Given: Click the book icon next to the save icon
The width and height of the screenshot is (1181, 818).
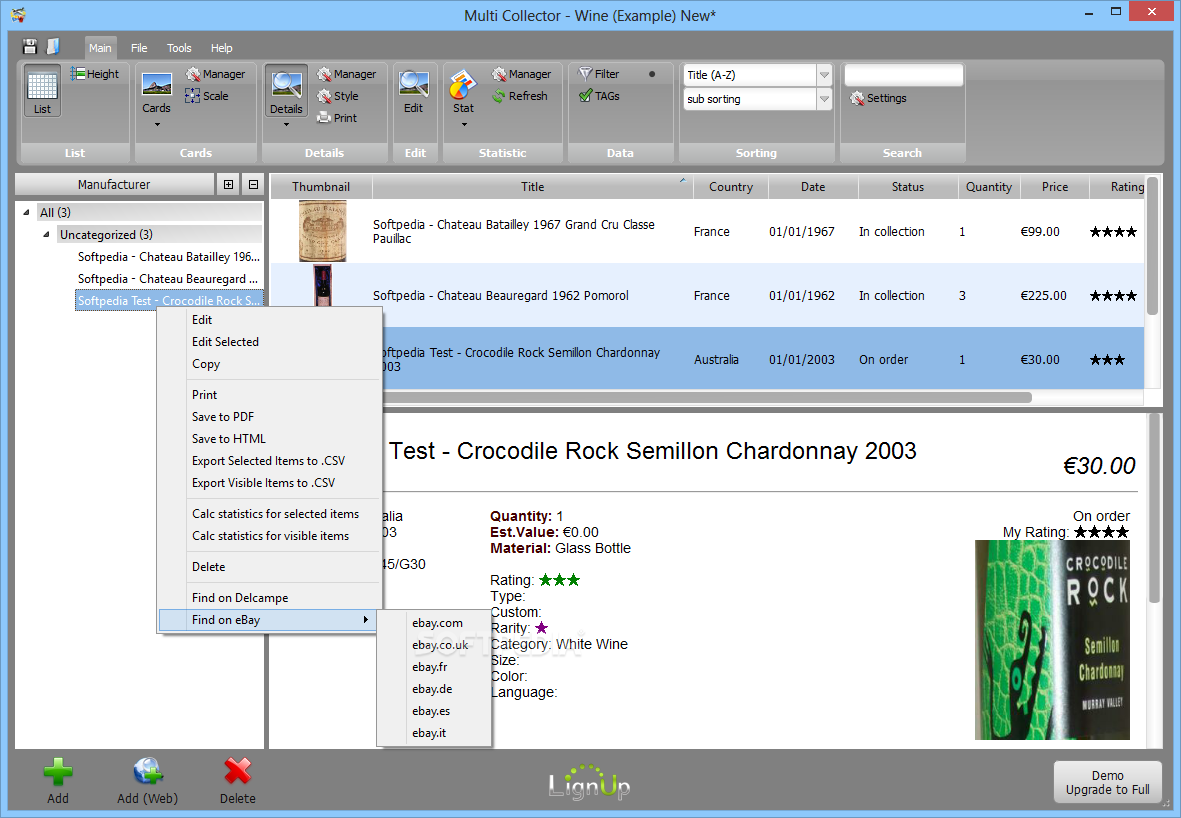Looking at the screenshot, I should 53,47.
